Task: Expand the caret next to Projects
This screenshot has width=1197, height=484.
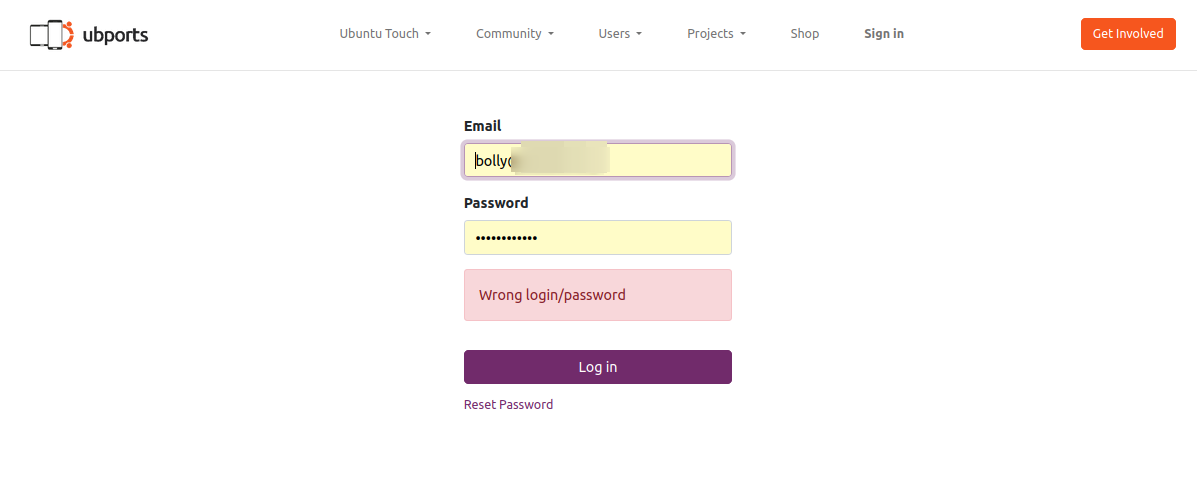Action: (743, 34)
